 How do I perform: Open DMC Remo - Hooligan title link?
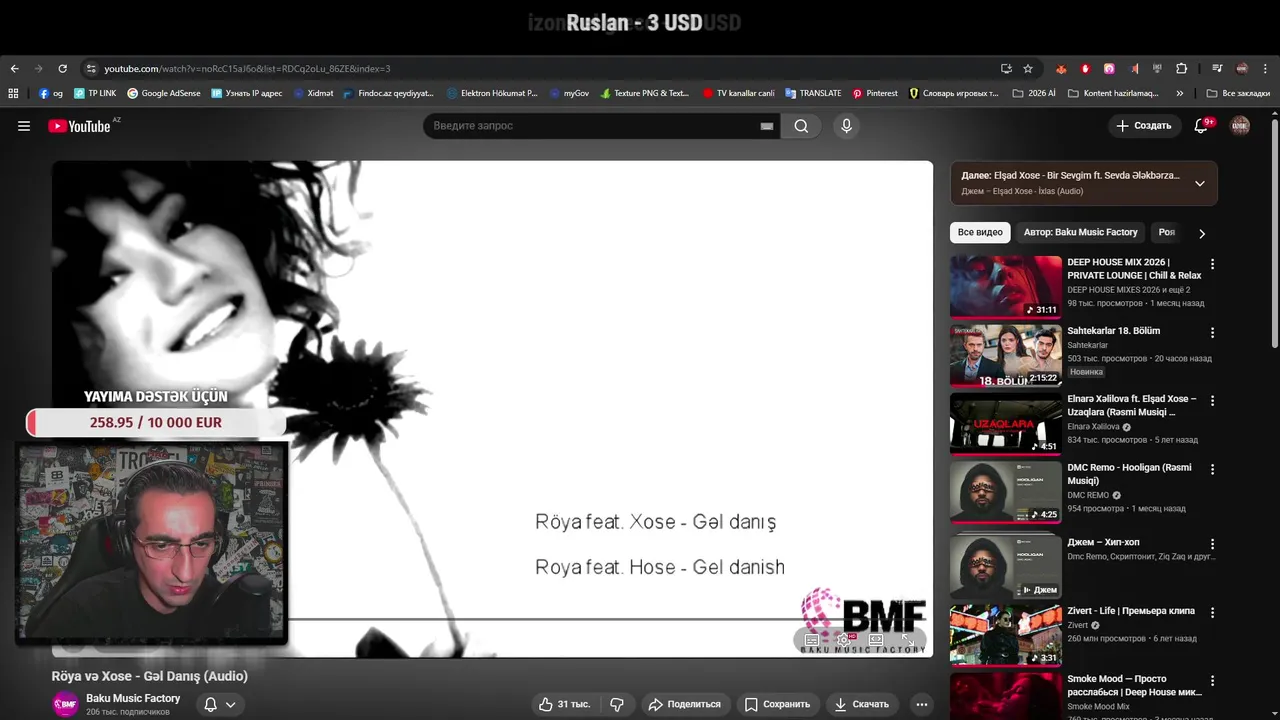[1129, 474]
